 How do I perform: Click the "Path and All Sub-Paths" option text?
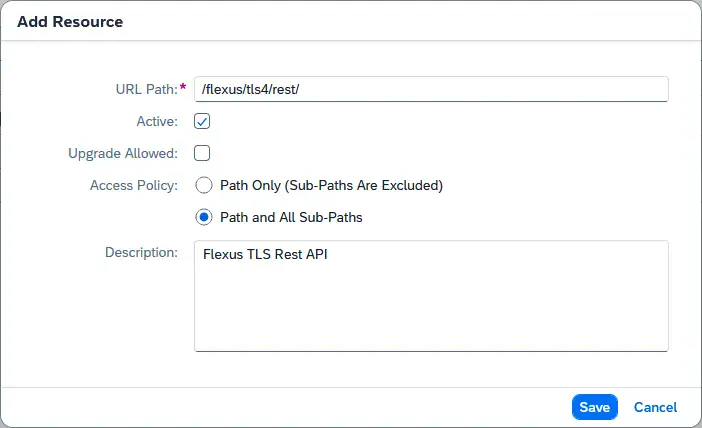[291, 217]
